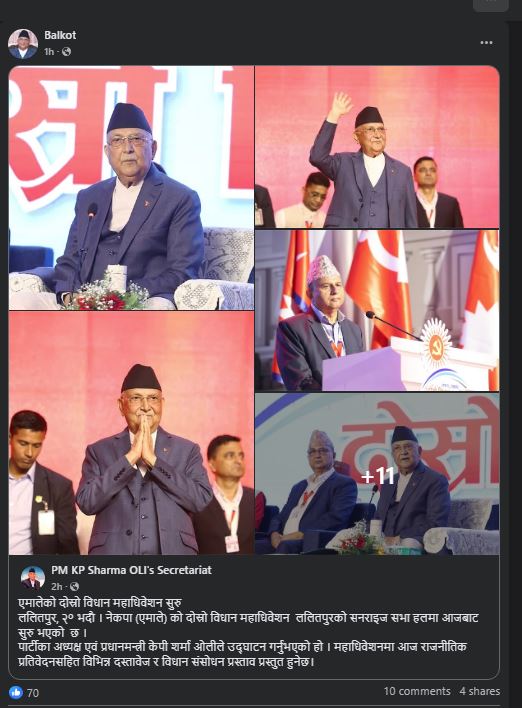Open PM KP Sharma OLI's Secretariat avatar
This screenshot has width=522, height=708.
coord(33,577)
